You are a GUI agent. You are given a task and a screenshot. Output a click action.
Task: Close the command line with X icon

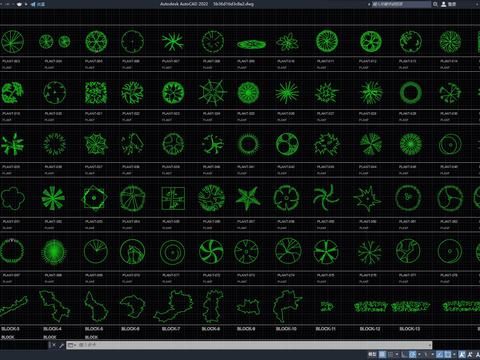tap(54, 345)
